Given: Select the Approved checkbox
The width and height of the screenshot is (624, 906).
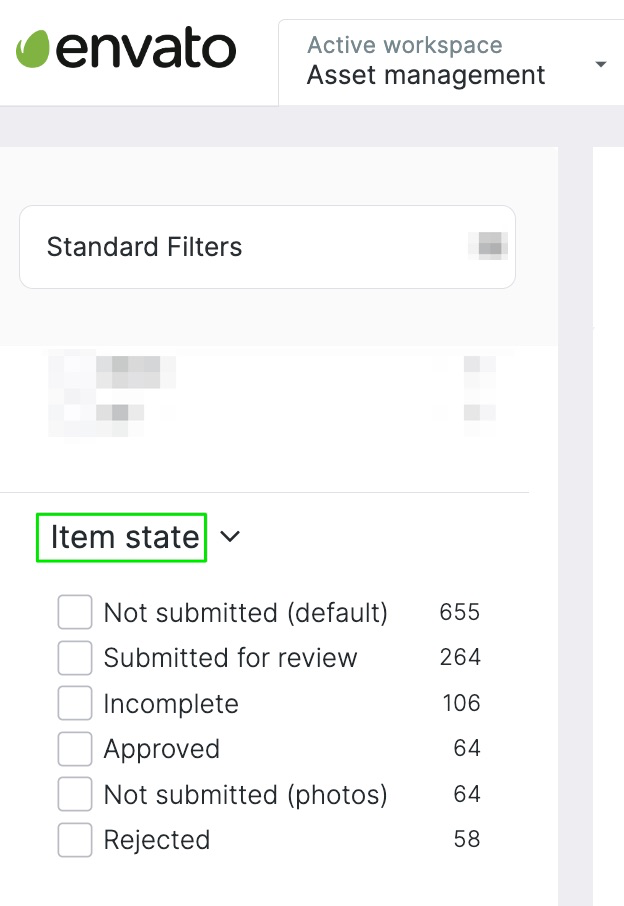Looking at the screenshot, I should 75,749.
